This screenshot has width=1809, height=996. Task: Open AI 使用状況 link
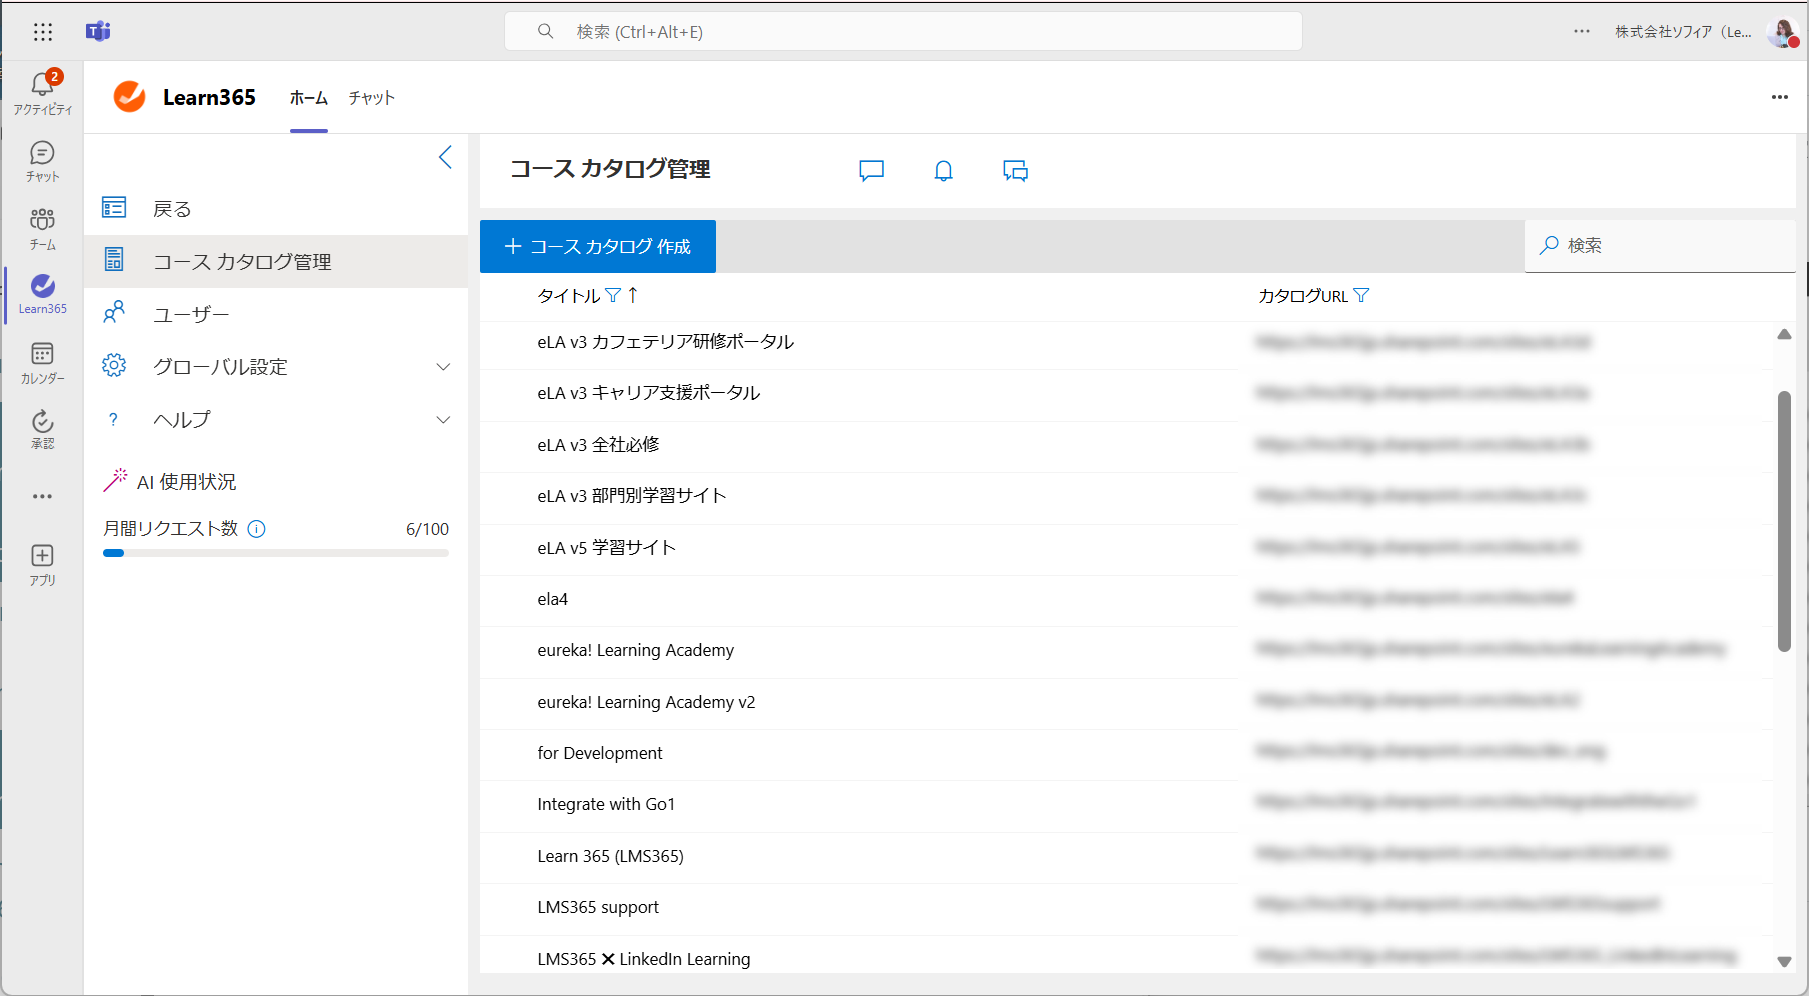[x=187, y=482]
